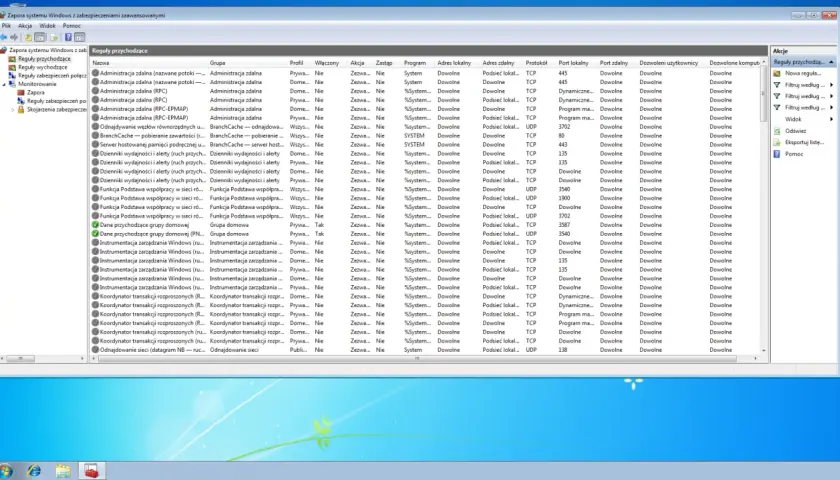840x480 pixels.
Task: Toggle the action pane toolbar icon
Action: pos(79,37)
